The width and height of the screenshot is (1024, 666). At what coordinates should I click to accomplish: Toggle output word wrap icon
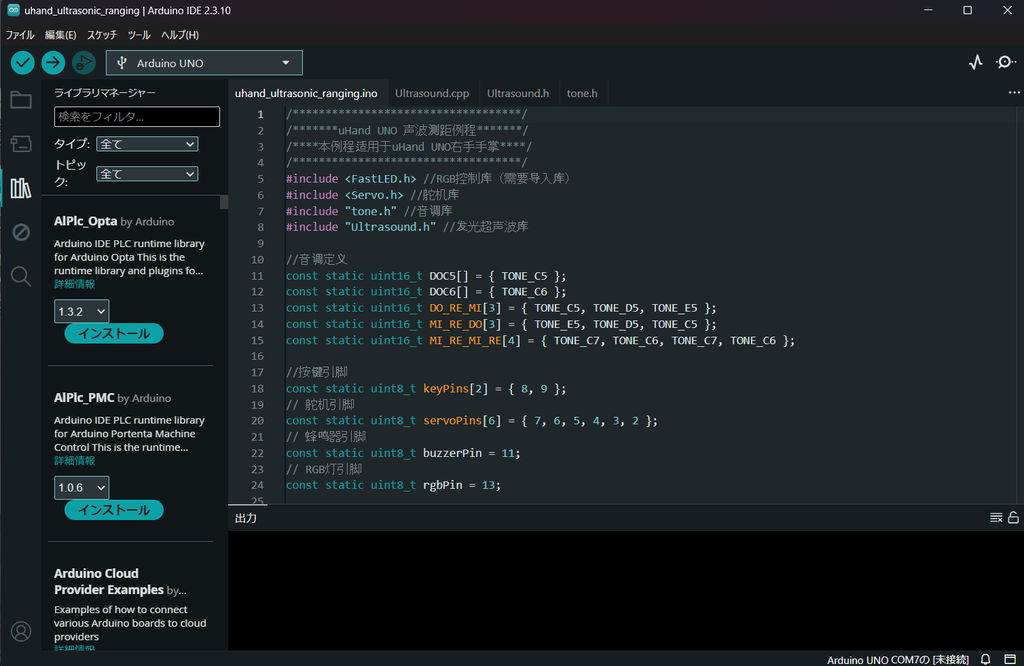[x=996, y=518]
